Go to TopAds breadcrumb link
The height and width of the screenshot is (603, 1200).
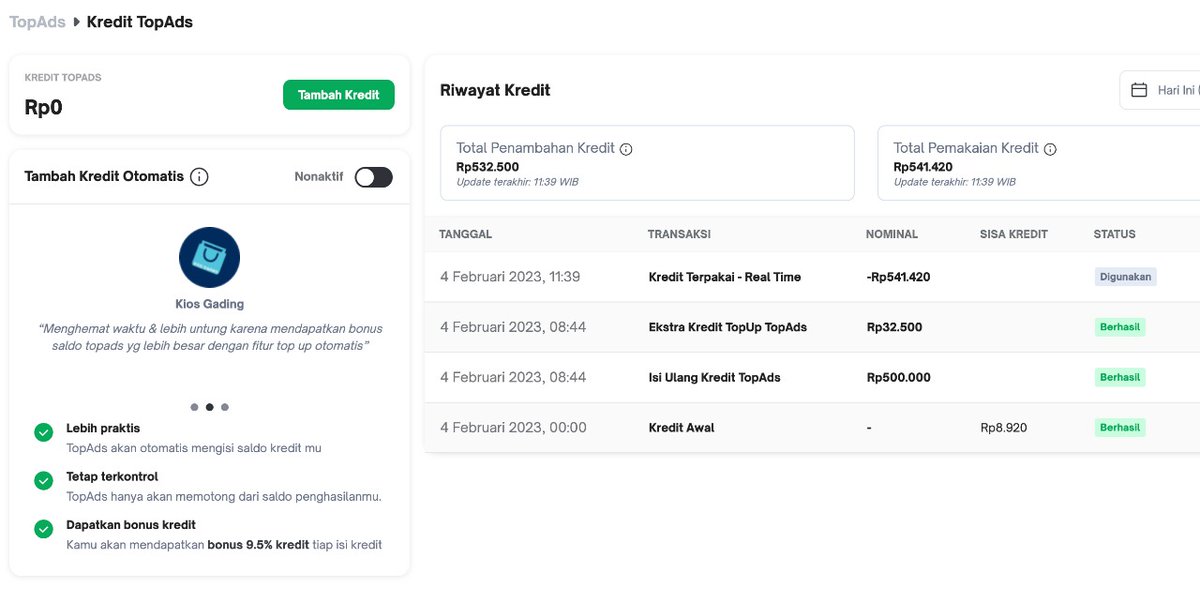37,22
